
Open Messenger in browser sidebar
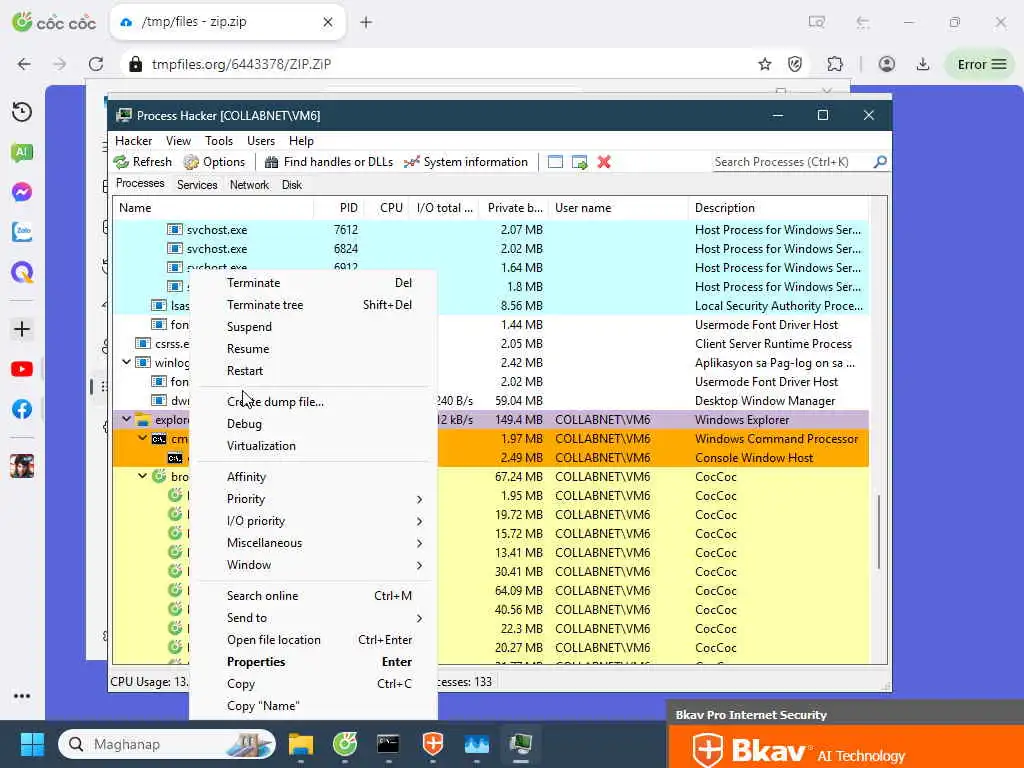click(22, 192)
